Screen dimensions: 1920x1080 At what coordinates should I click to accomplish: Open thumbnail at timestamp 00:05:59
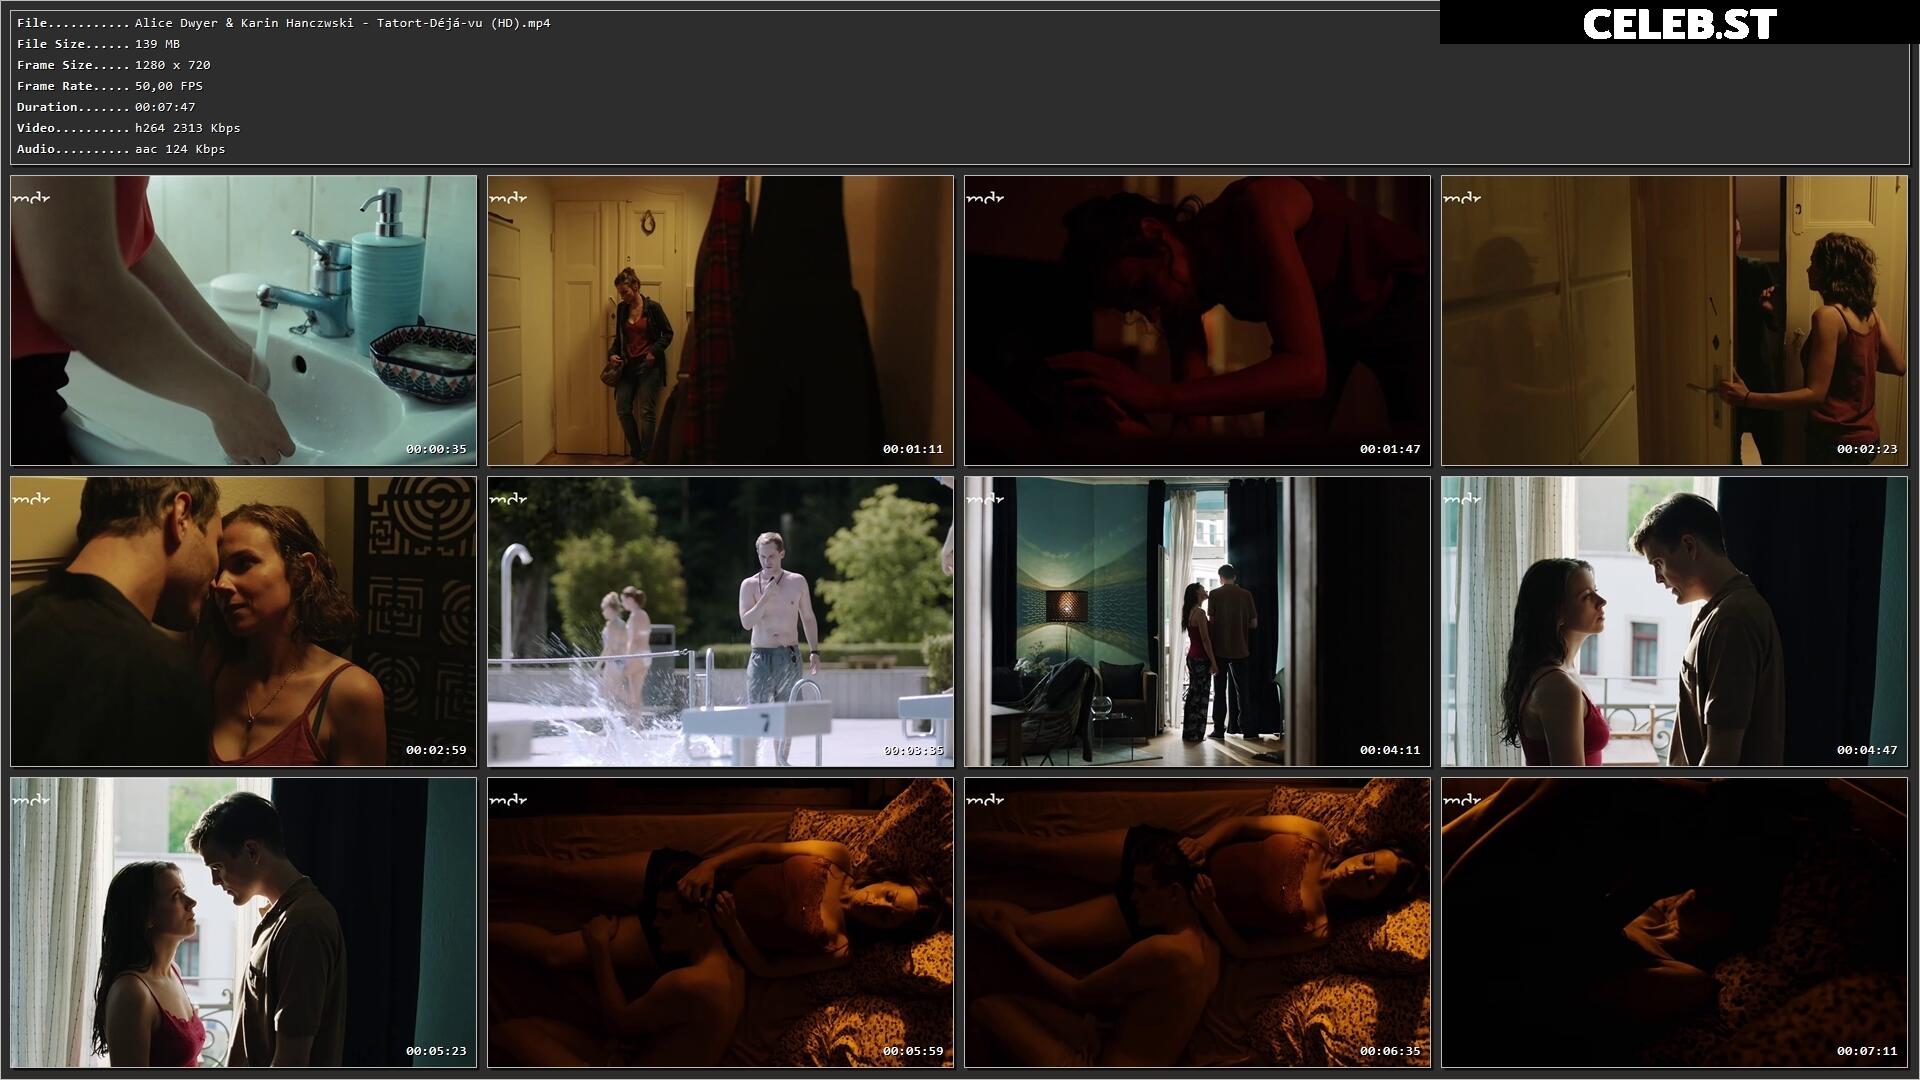pos(720,922)
